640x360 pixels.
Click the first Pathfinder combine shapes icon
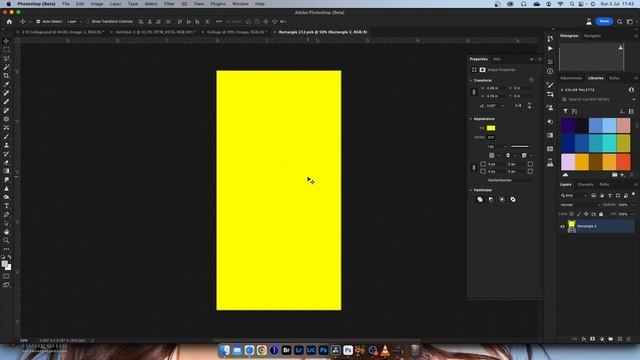[480, 200]
